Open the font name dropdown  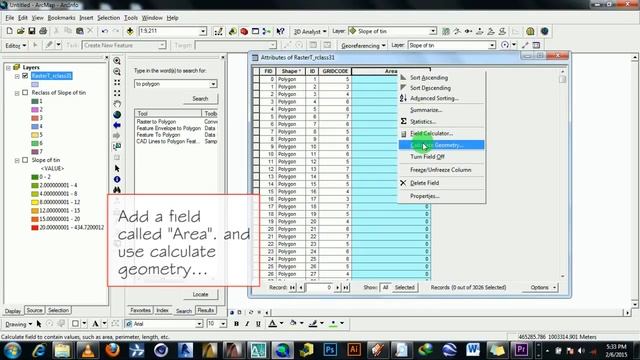pyautogui.click(x=199, y=324)
